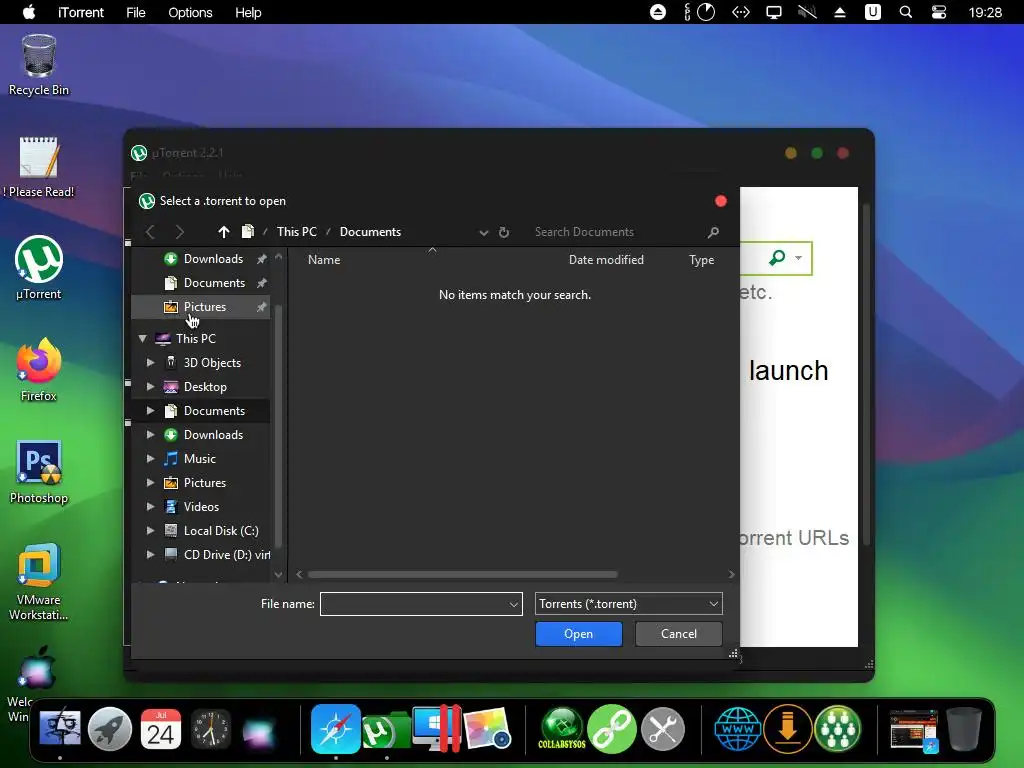Open the File menu in menu bar
The width and height of the screenshot is (1024, 768).
pos(136,12)
